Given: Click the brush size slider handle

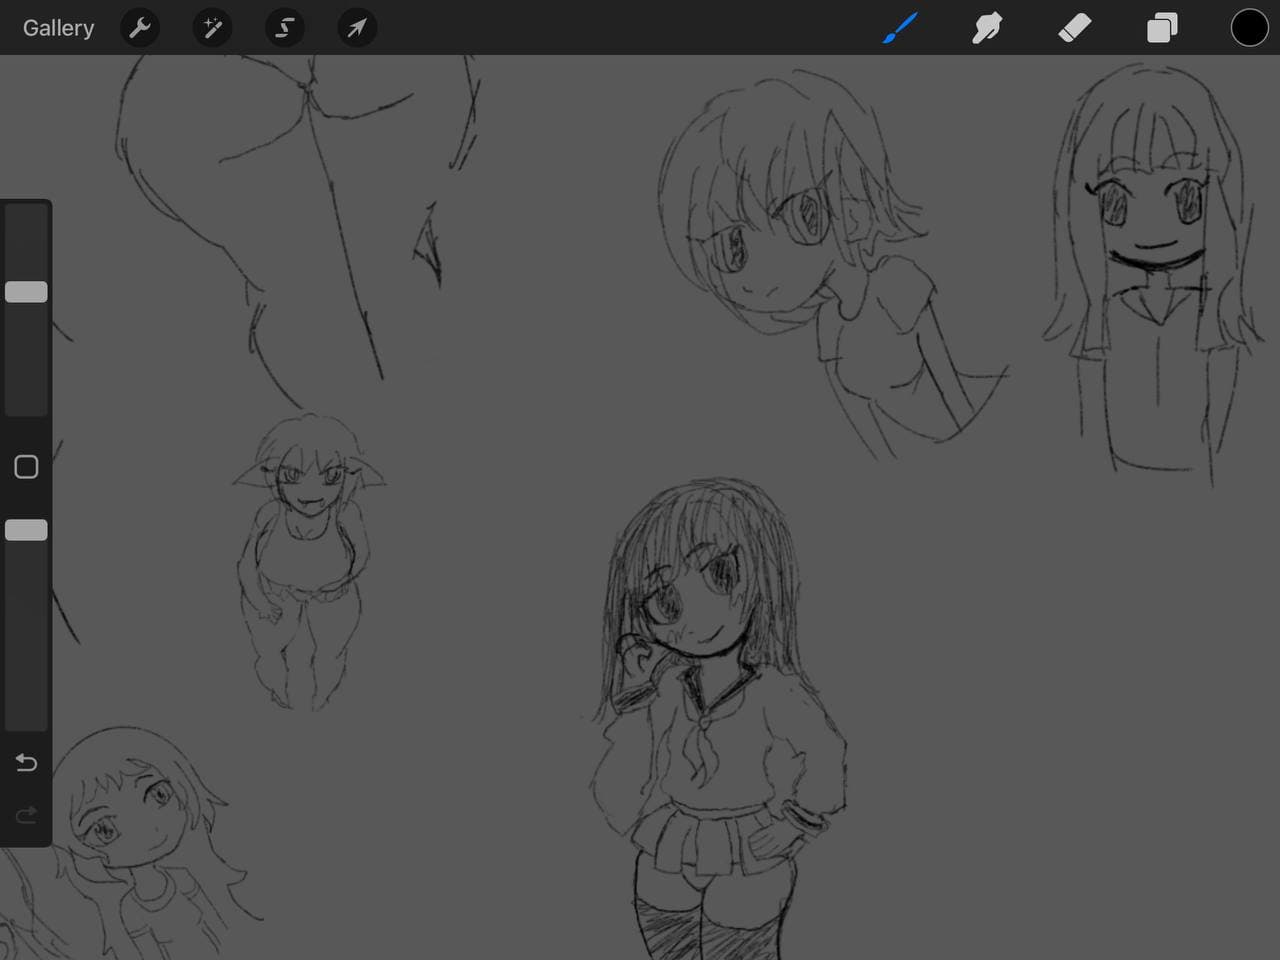Looking at the screenshot, I should (x=26, y=292).
